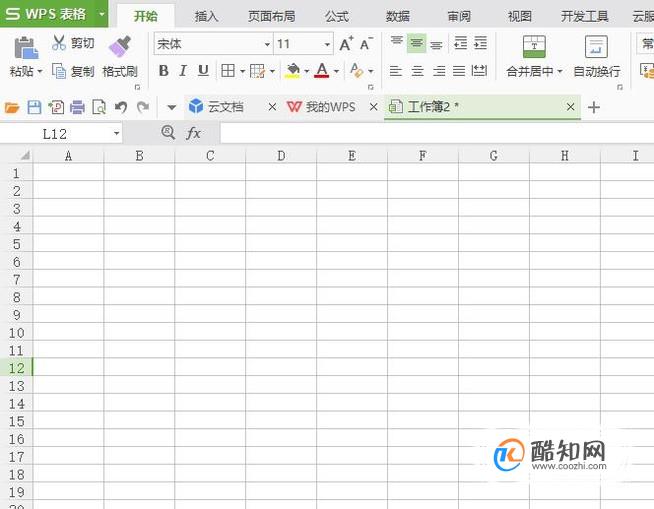
Task: Decrease indent icon
Action: [x=460, y=43]
